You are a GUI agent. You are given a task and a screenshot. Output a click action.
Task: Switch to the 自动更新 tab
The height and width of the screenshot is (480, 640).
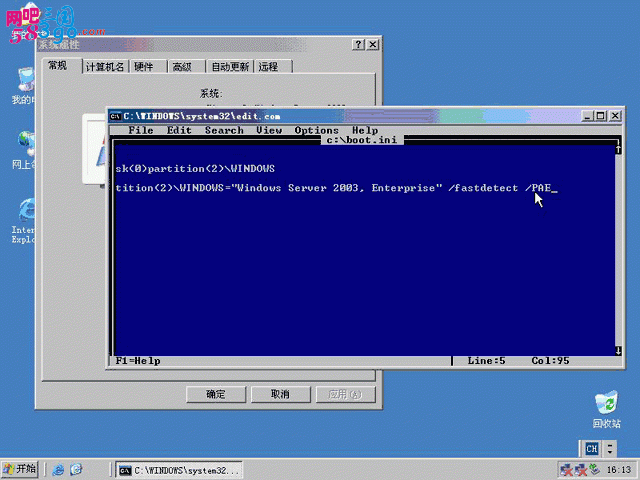[x=230, y=67]
